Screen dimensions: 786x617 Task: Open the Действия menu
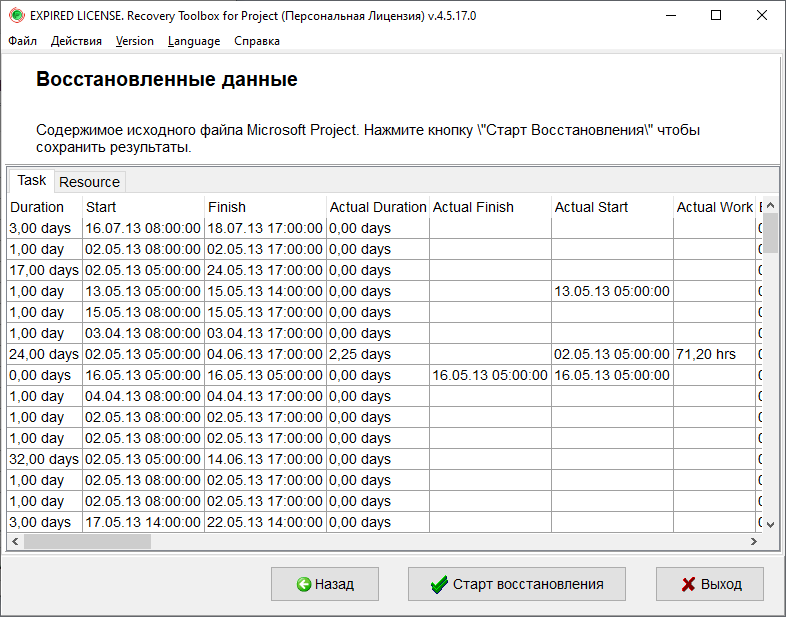point(76,41)
